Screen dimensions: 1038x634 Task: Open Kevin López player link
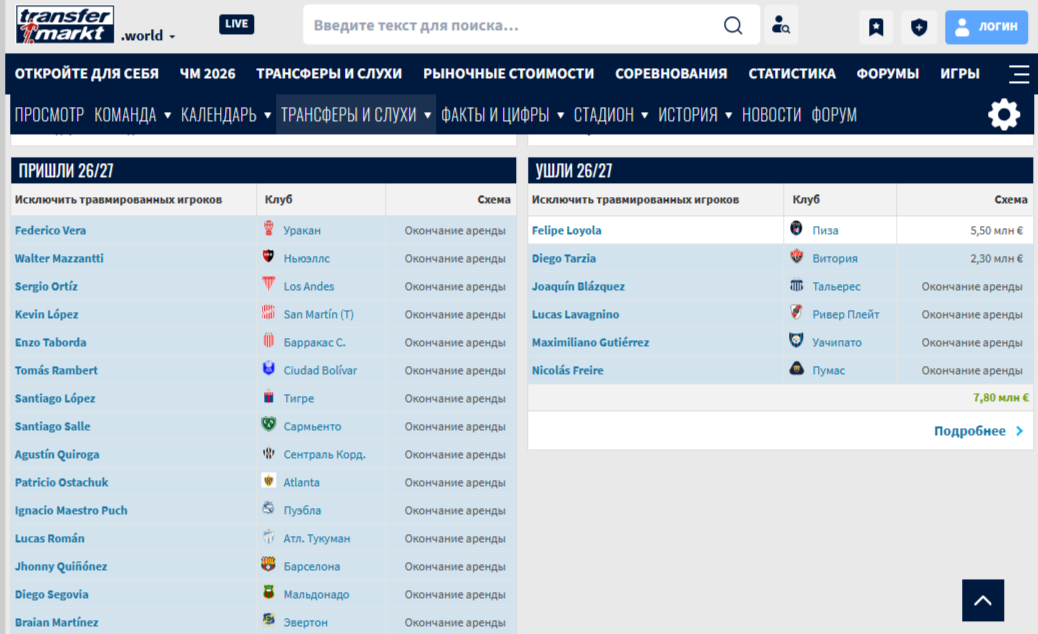coord(46,314)
